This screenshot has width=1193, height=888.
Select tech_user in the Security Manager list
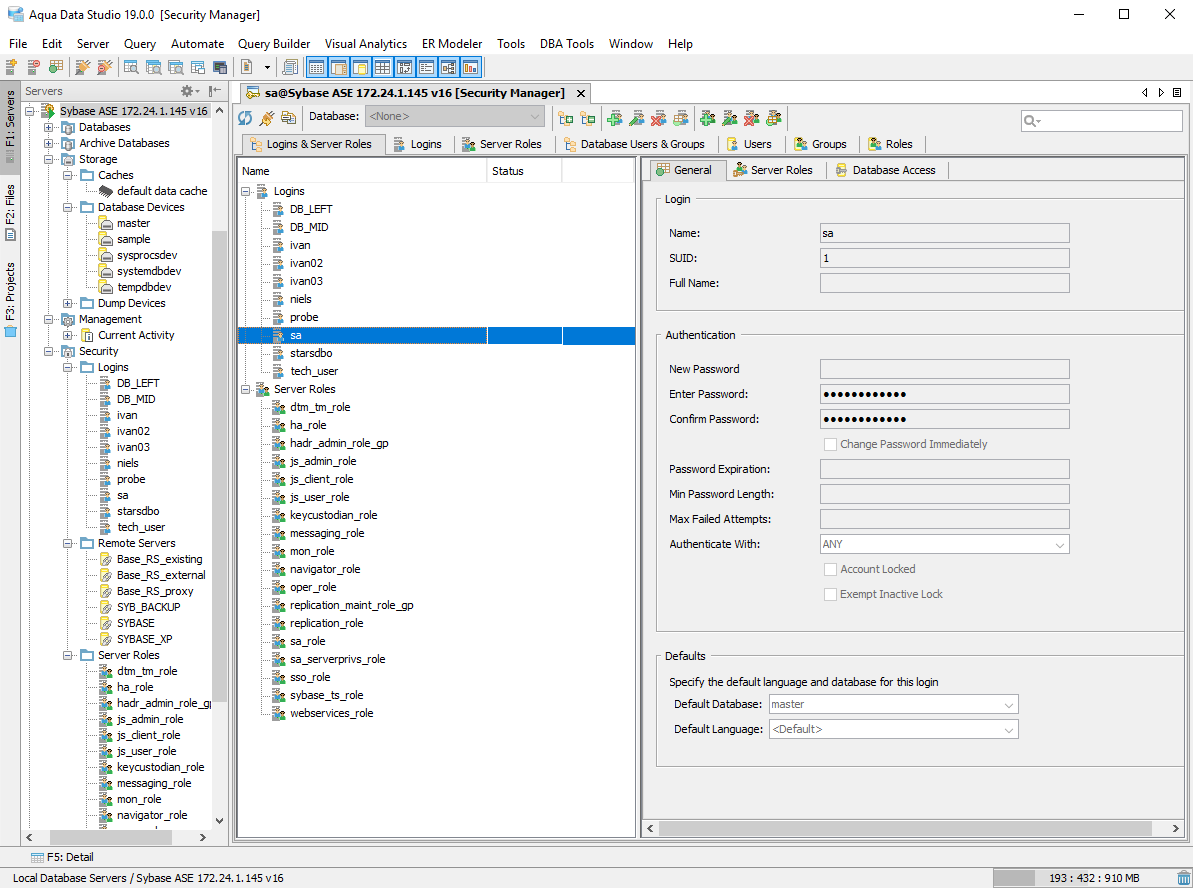point(313,371)
